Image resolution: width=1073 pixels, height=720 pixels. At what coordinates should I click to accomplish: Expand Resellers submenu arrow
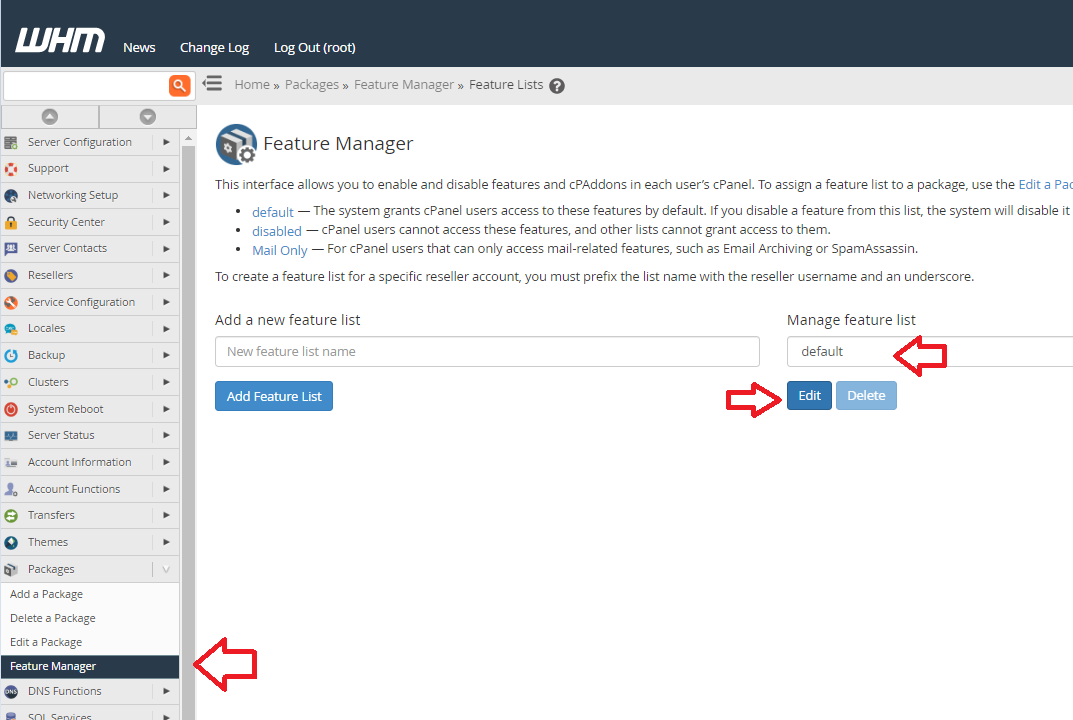[166, 276]
